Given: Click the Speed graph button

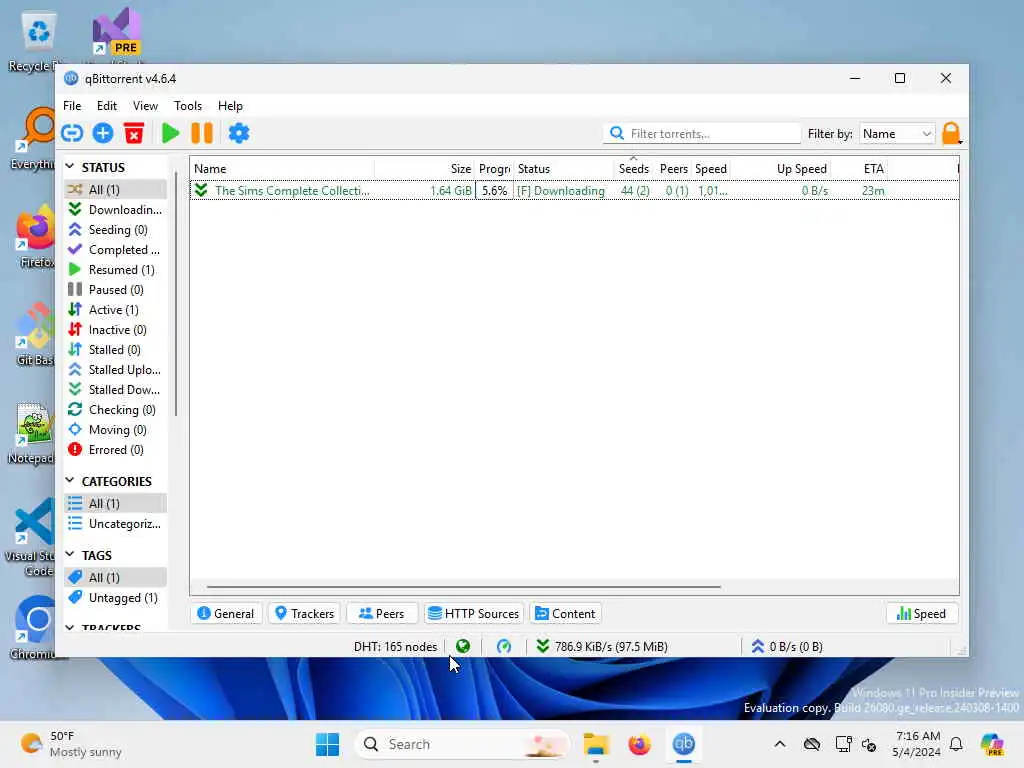Looking at the screenshot, I should [921, 614].
